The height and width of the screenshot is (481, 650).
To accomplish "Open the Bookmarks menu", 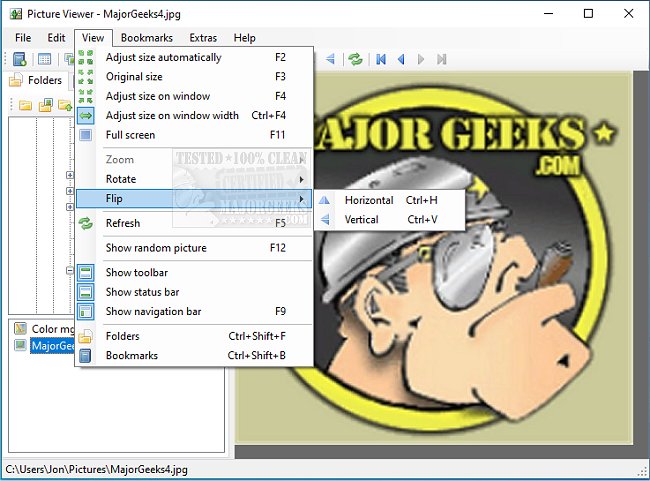I will [x=147, y=38].
